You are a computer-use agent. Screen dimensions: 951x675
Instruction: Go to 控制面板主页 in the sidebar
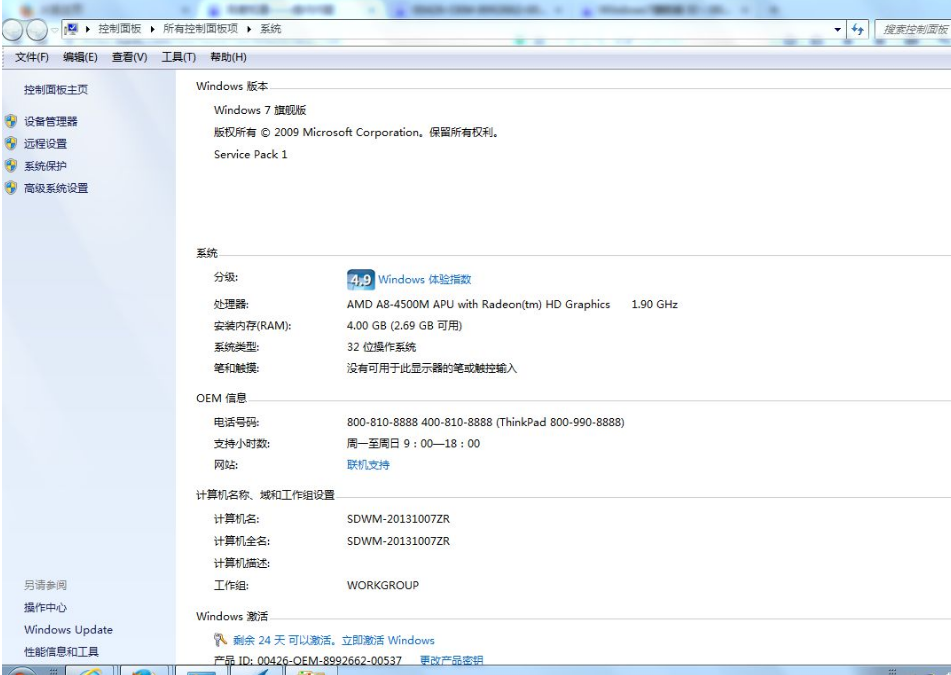point(55,90)
